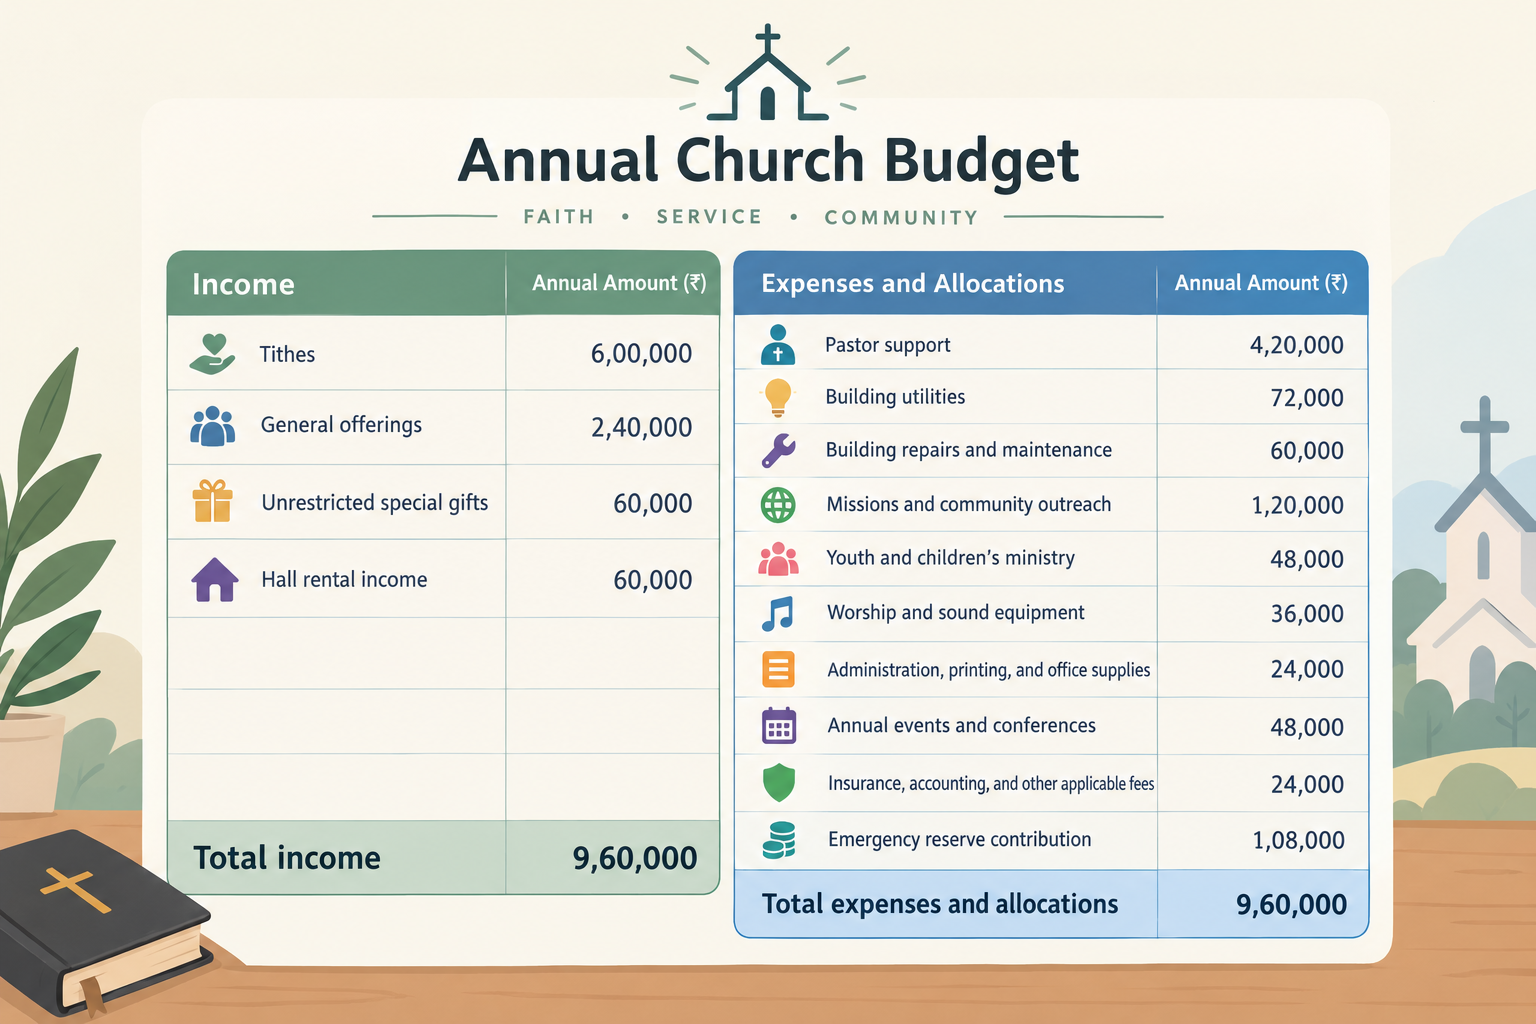Click the word SERVICE in the tagline
The width and height of the screenshot is (1536, 1024).
click(x=709, y=217)
